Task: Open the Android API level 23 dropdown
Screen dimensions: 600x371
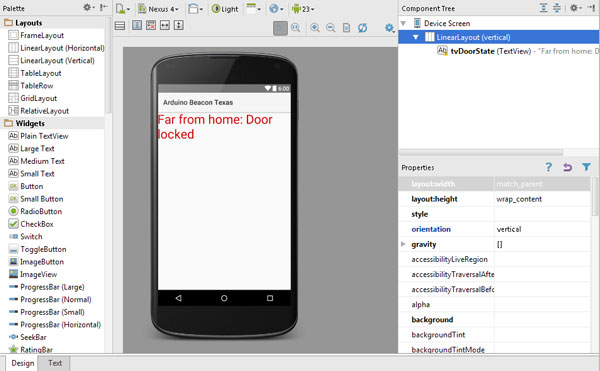Action: click(303, 8)
